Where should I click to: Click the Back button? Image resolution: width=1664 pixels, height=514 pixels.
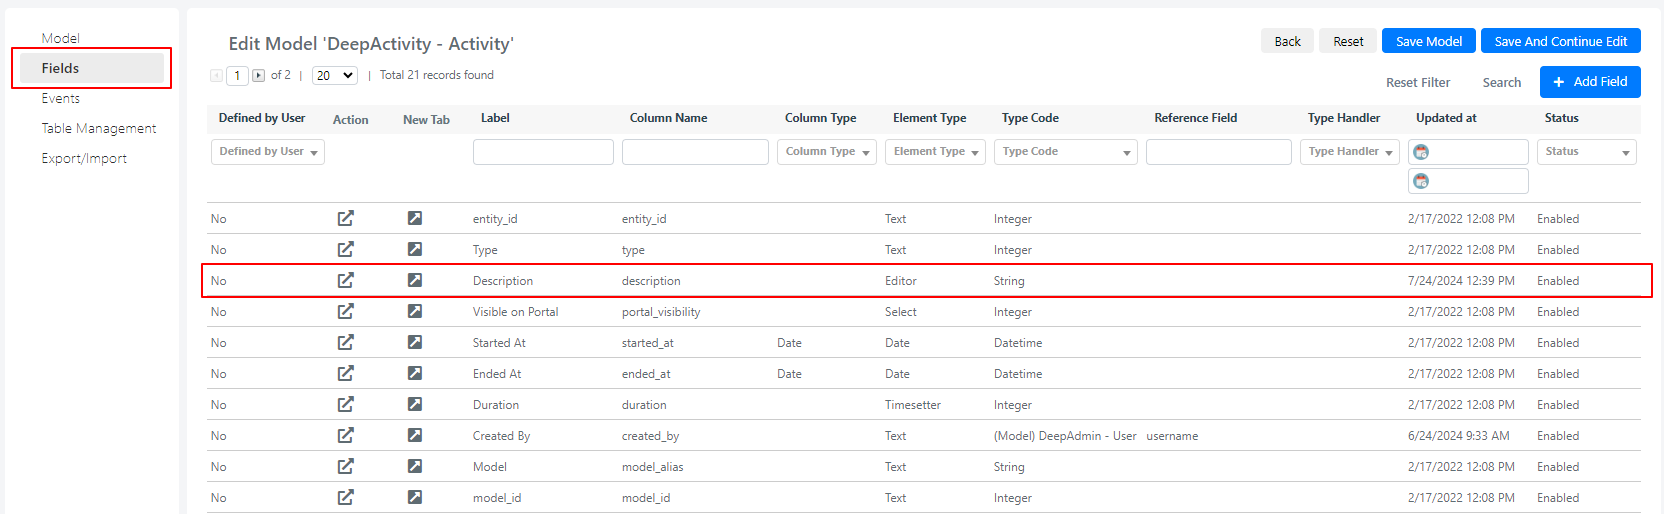pos(1288,41)
